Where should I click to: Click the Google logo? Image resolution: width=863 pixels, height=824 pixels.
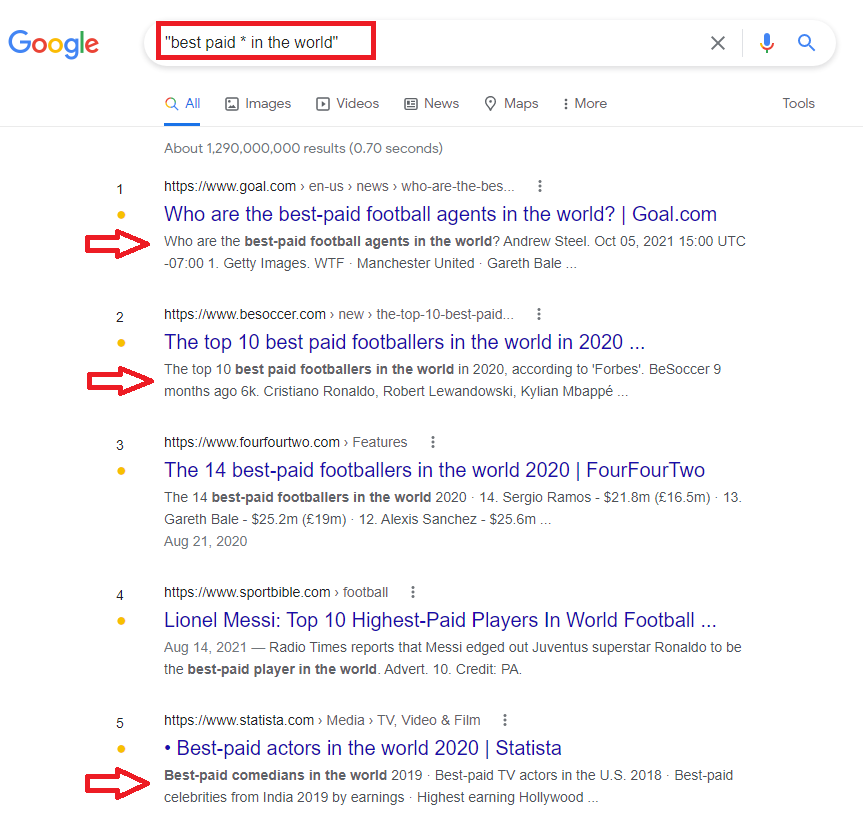pos(53,43)
